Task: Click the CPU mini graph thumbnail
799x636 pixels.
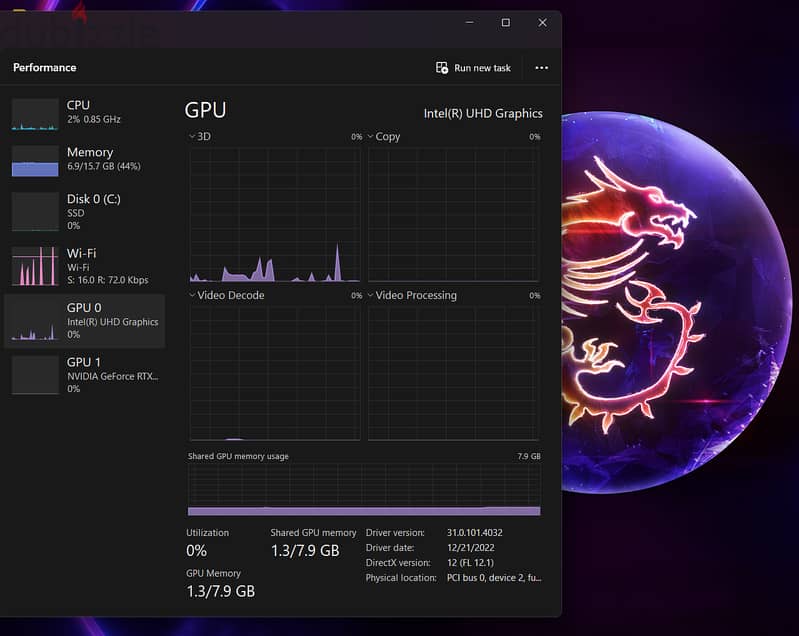Action: click(35, 115)
